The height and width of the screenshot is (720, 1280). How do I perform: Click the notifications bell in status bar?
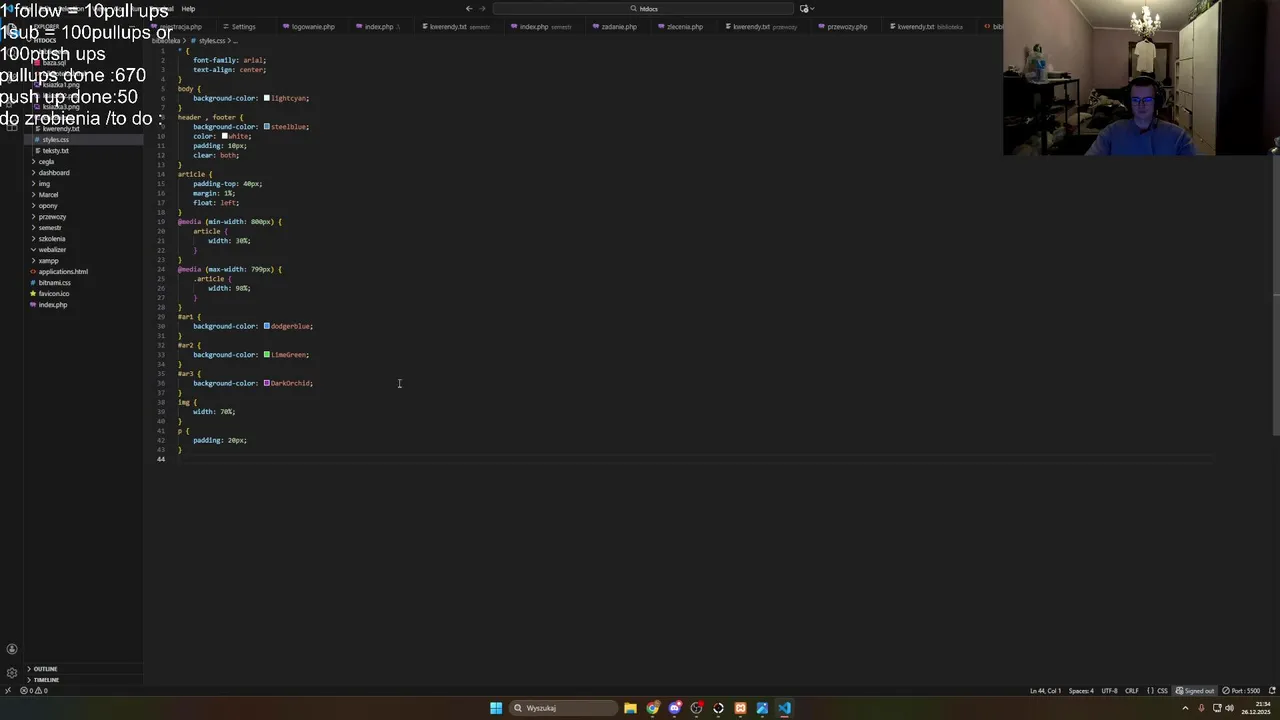coord(1272,690)
